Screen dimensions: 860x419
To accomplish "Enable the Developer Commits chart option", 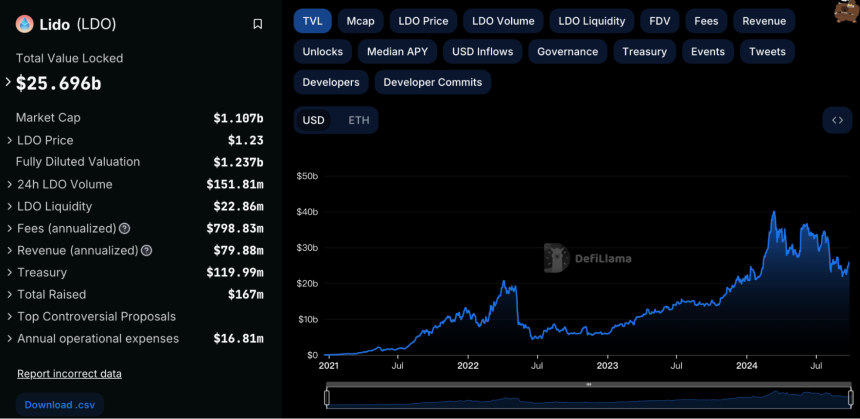I will point(433,82).
